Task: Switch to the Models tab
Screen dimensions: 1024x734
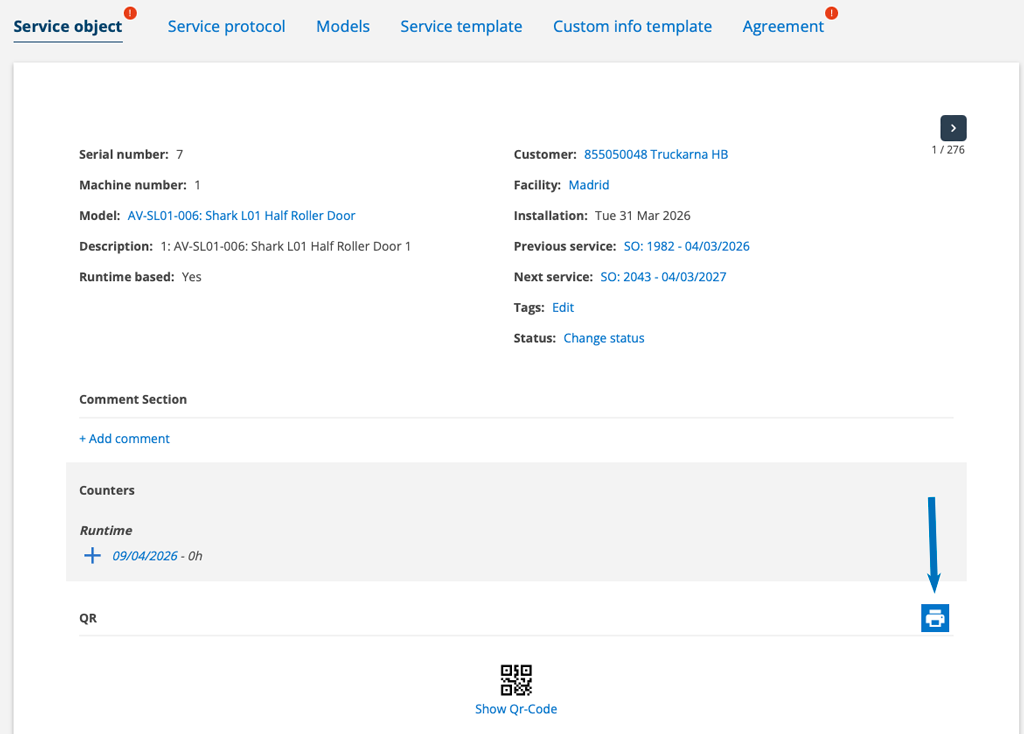Action: click(x=343, y=26)
